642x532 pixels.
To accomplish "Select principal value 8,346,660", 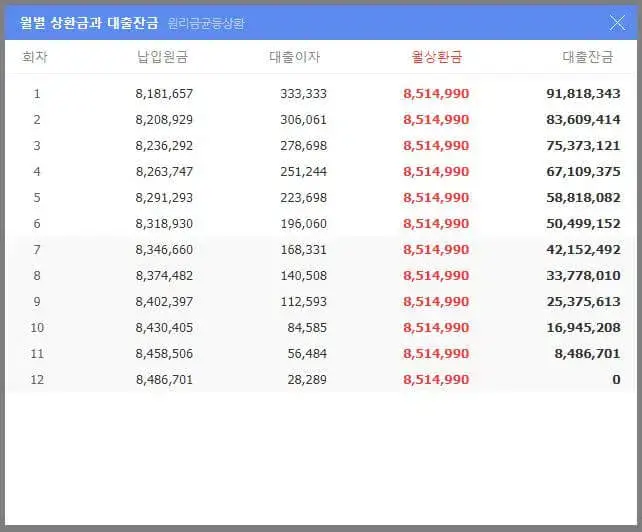I will (164, 250).
